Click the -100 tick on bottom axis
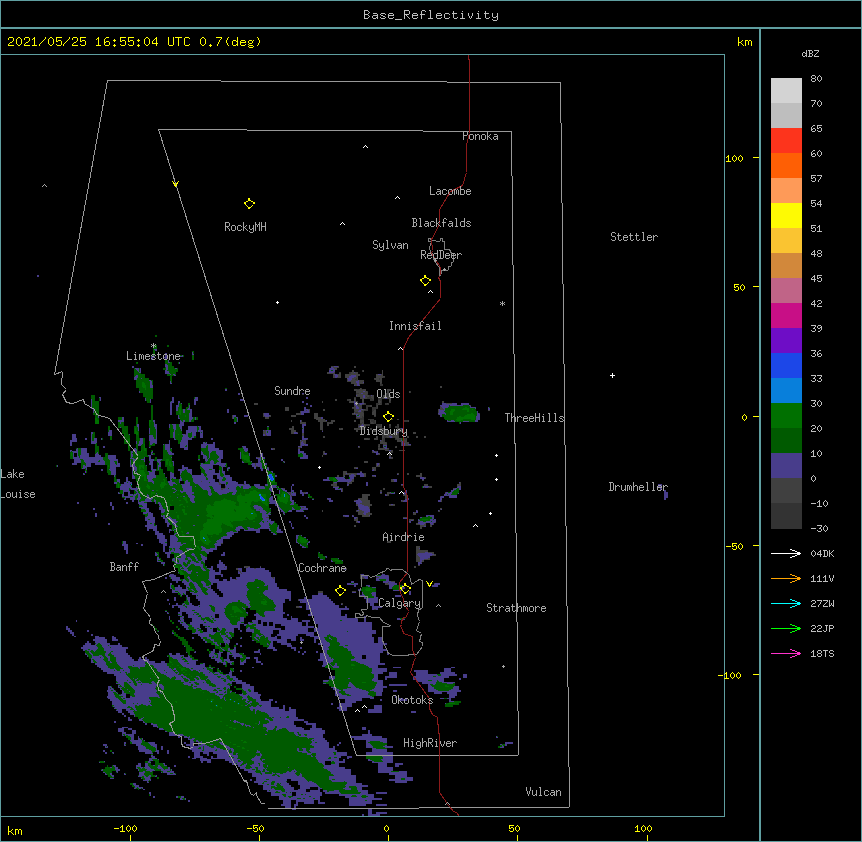862x842 pixels. pyautogui.click(x=125, y=829)
